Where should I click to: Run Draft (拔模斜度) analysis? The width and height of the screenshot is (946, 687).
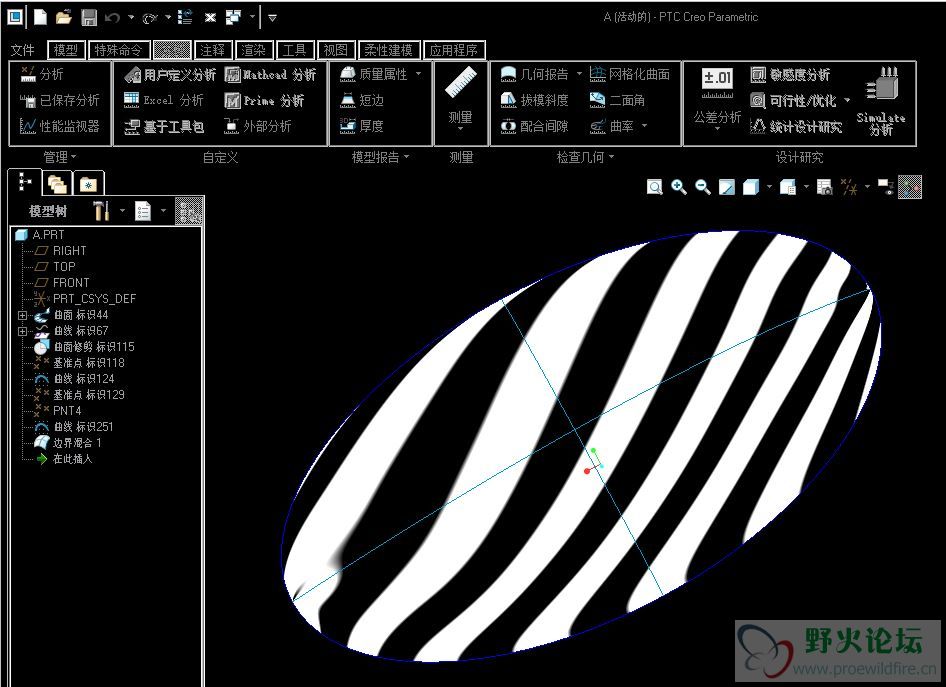(535, 100)
